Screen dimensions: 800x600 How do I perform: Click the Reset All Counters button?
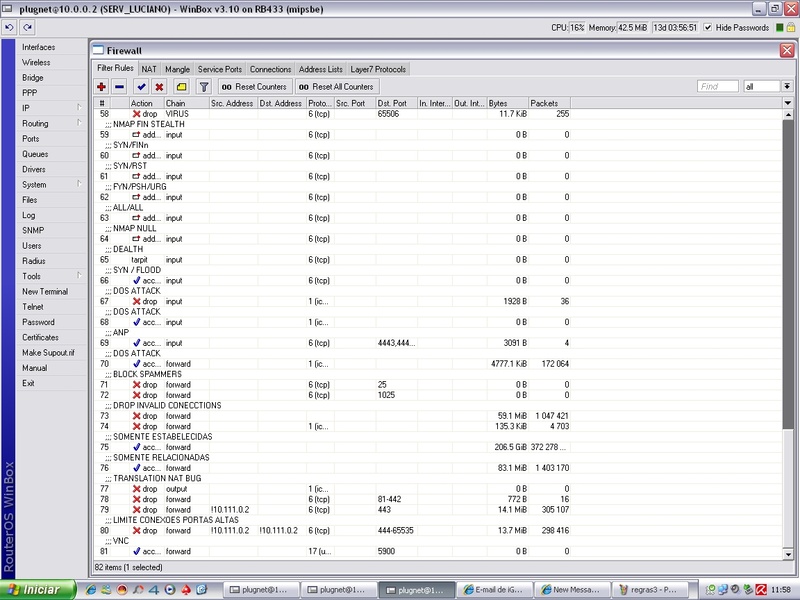337,87
